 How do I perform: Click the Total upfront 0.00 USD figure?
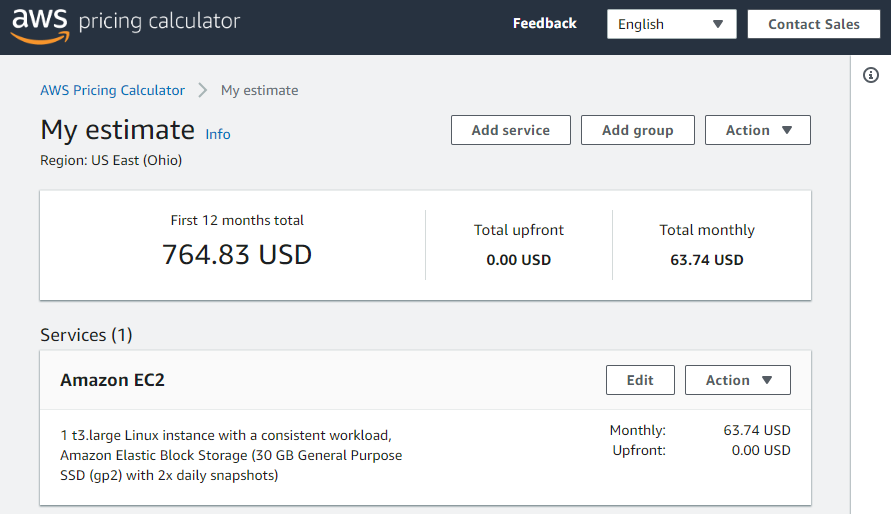tap(518, 260)
